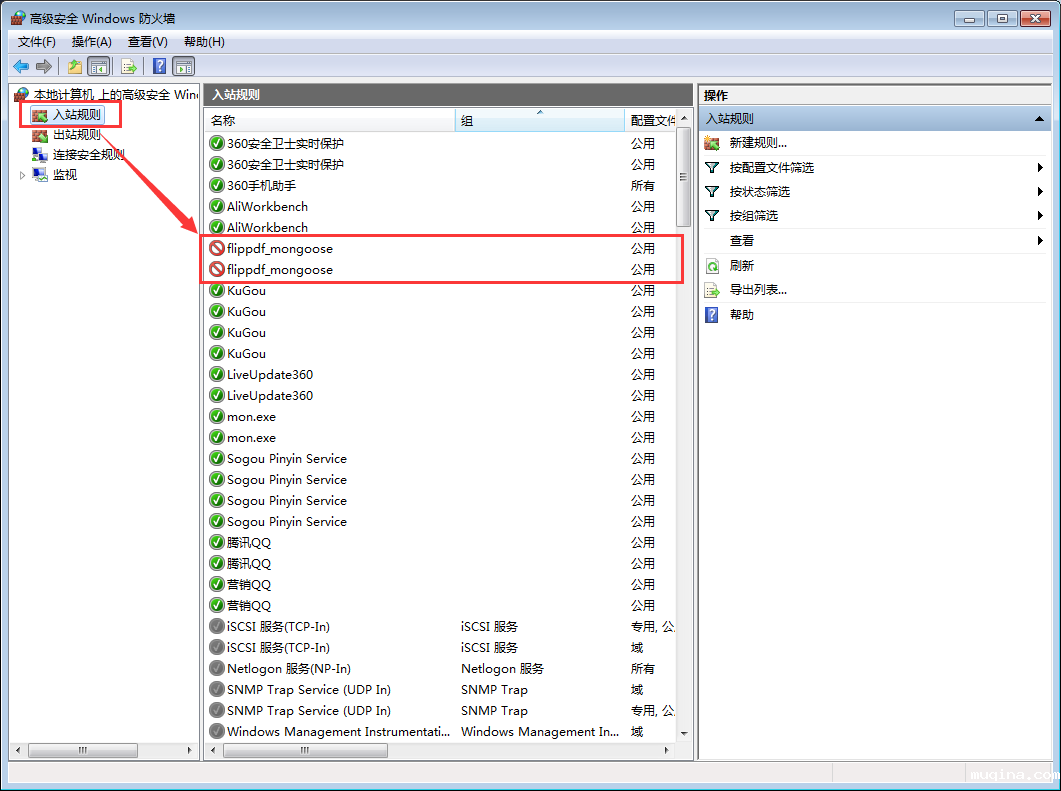Viewport: 1061px width, 791px height.
Task: Click green check icon of 360手机助手 rule
Action: 217,185
